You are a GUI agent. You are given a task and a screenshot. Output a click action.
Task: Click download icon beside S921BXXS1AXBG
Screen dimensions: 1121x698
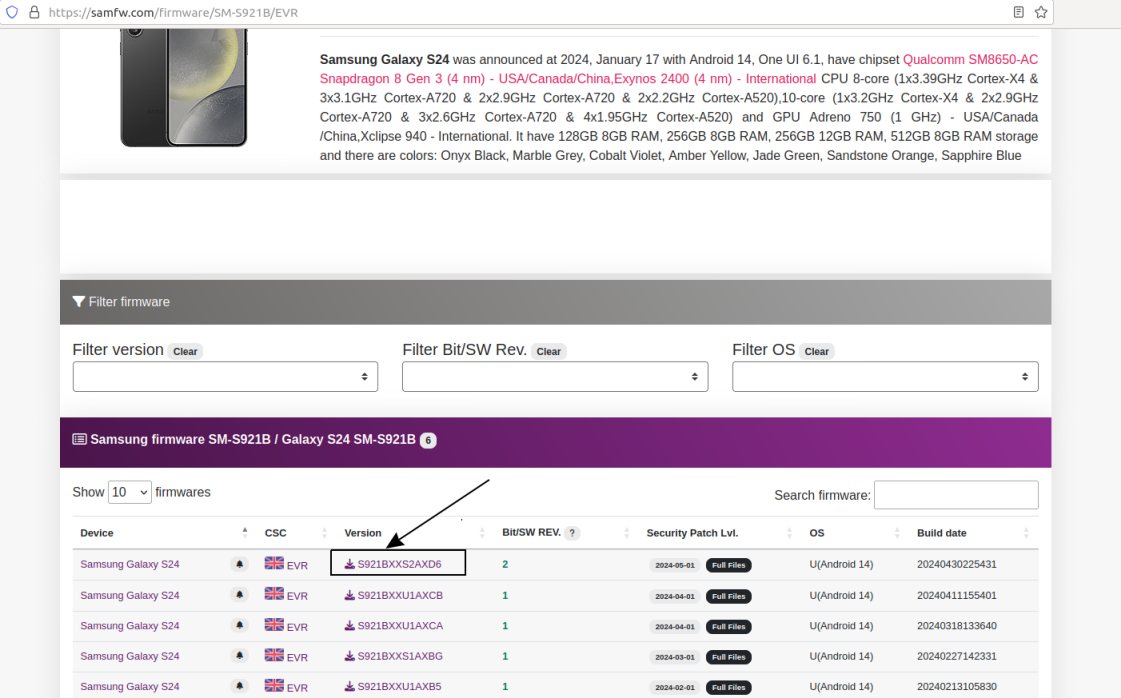(x=350, y=656)
